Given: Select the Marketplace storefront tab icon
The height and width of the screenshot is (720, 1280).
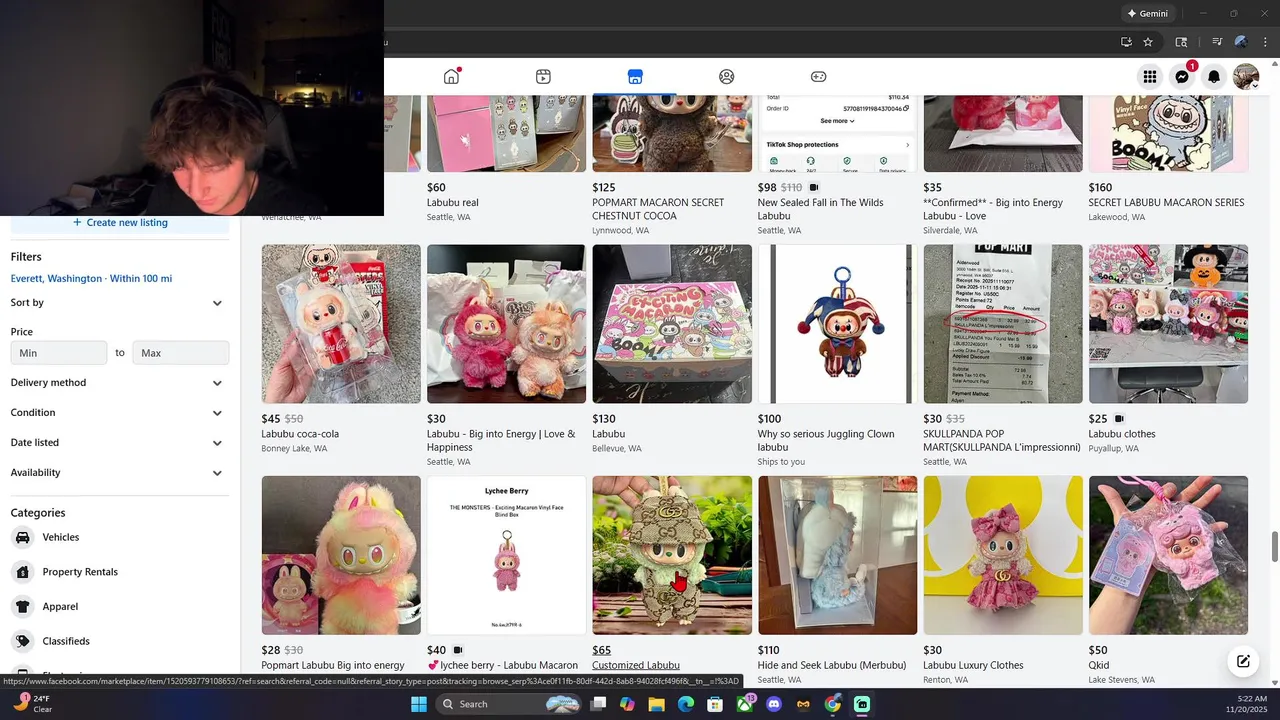Looking at the screenshot, I should point(634,76).
